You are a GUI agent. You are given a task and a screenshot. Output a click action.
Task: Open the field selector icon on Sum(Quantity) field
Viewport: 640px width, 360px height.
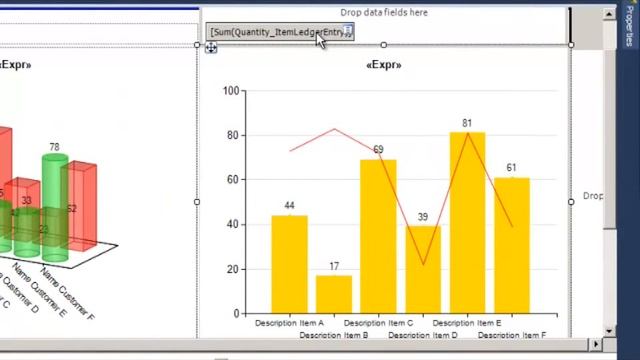click(x=347, y=30)
